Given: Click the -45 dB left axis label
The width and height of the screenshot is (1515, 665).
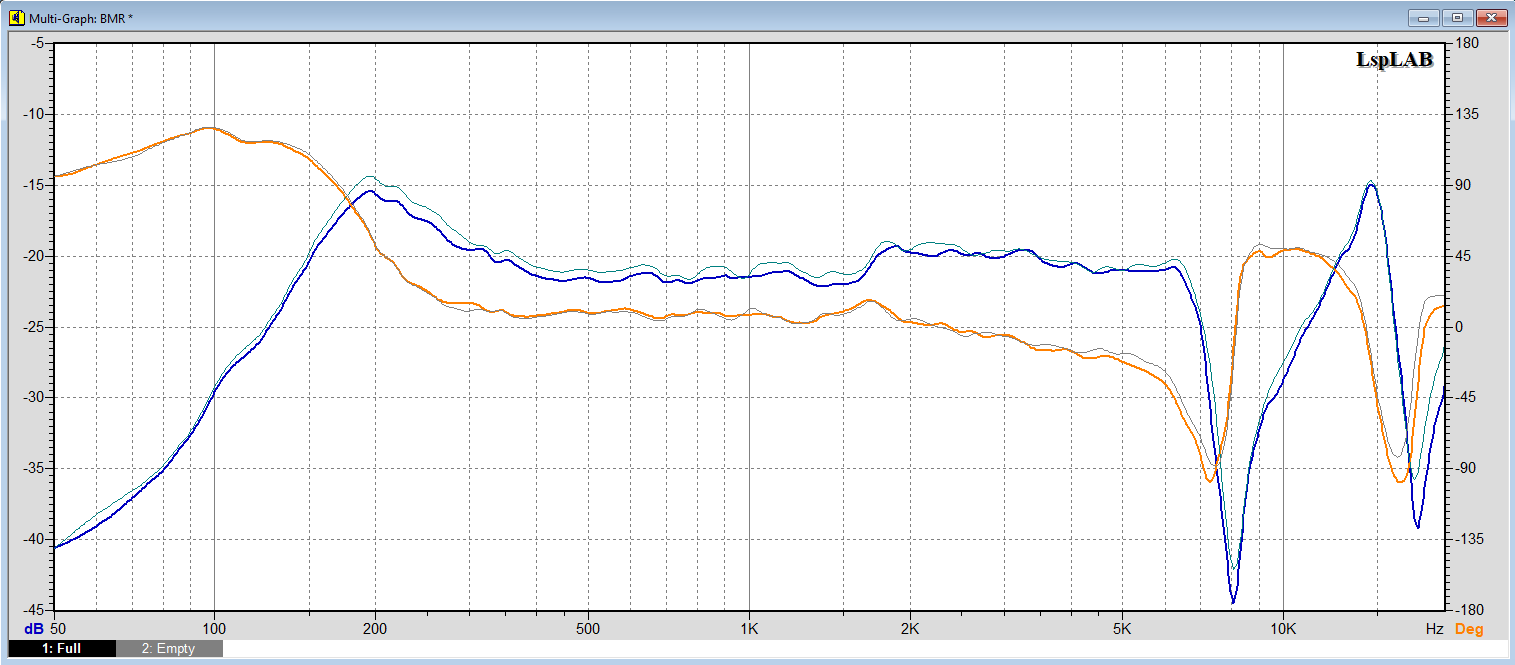Looking at the screenshot, I should coord(36,610).
